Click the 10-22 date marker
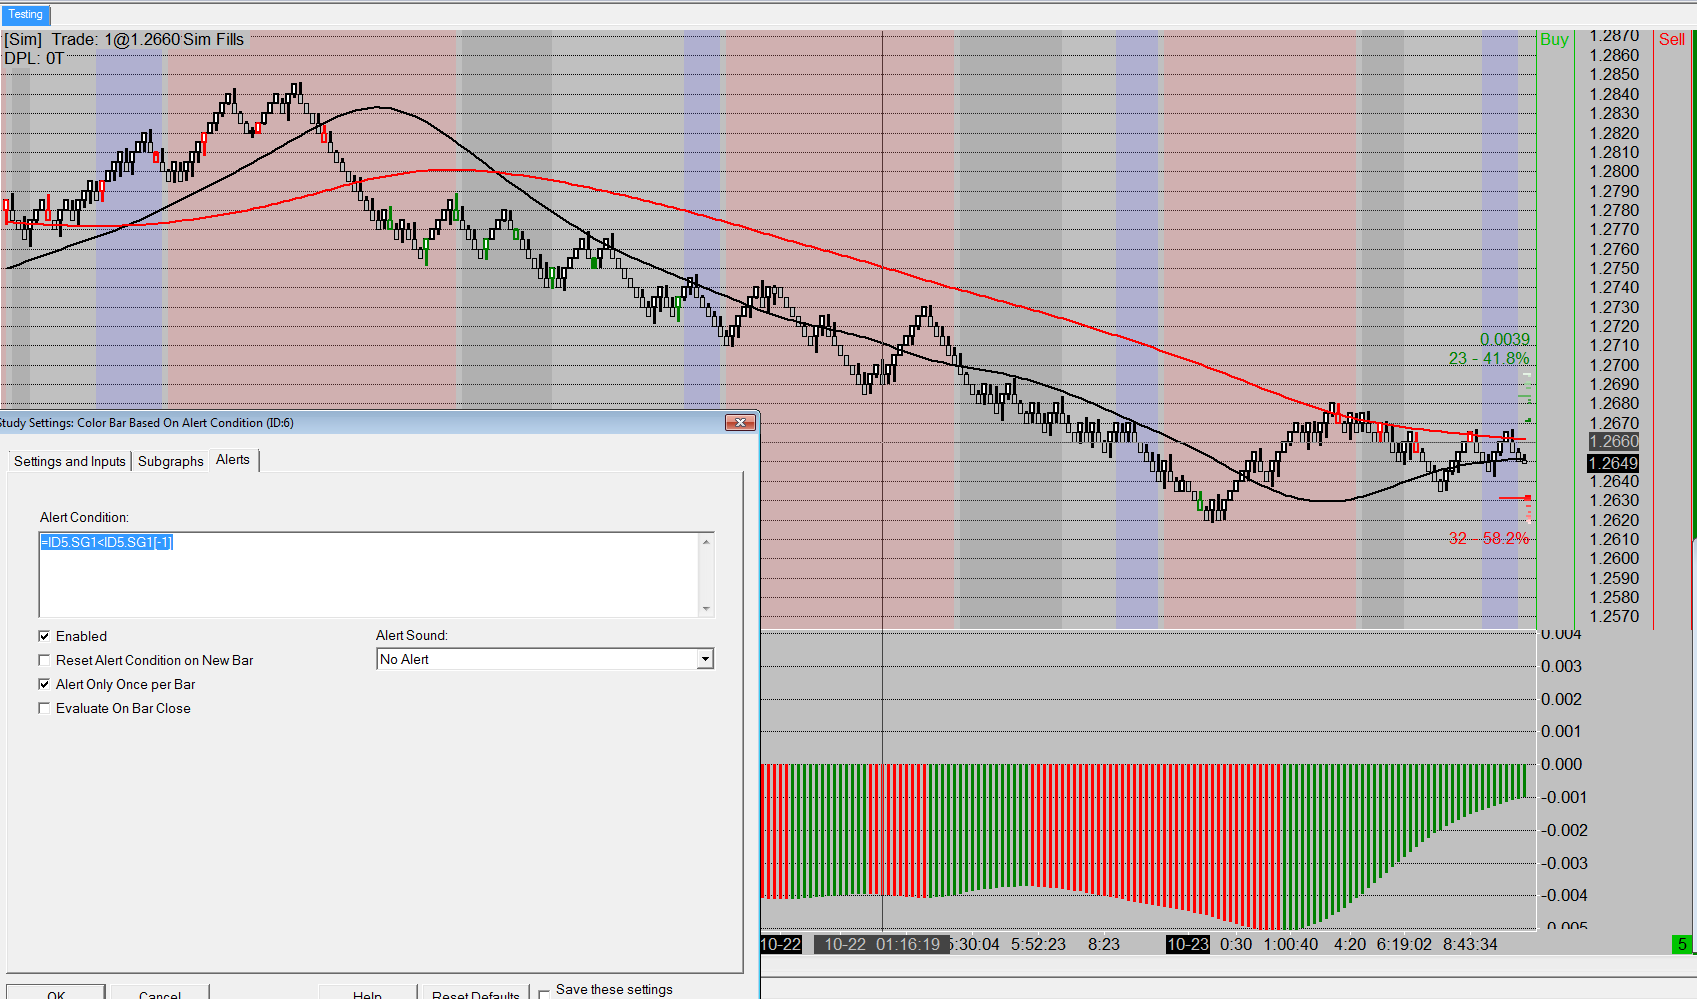This screenshot has width=1697, height=999. point(781,944)
